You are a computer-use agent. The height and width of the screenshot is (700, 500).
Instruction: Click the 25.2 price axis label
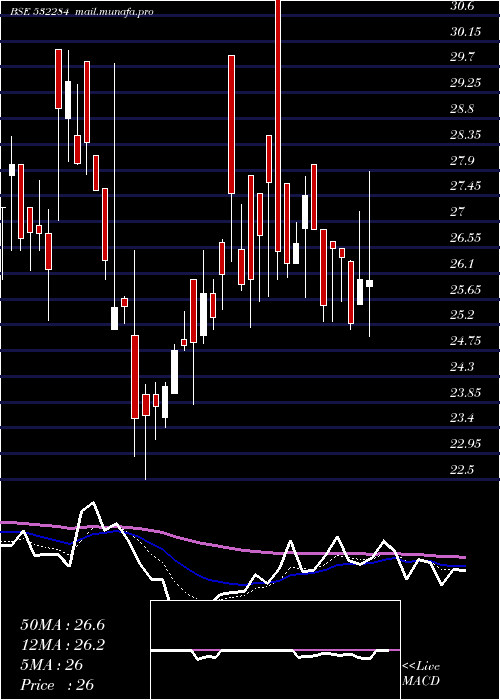click(461, 315)
